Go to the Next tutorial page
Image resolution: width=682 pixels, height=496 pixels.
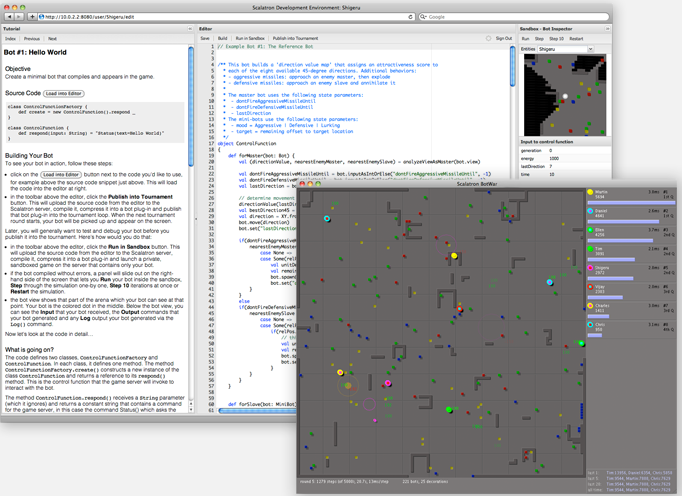point(52,39)
